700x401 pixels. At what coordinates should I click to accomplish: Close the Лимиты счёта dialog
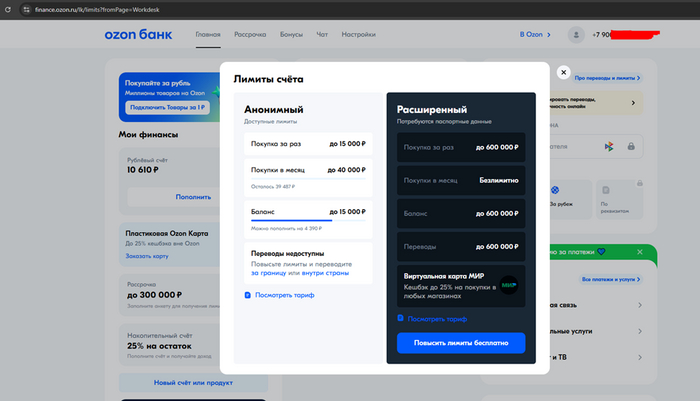pyautogui.click(x=563, y=73)
